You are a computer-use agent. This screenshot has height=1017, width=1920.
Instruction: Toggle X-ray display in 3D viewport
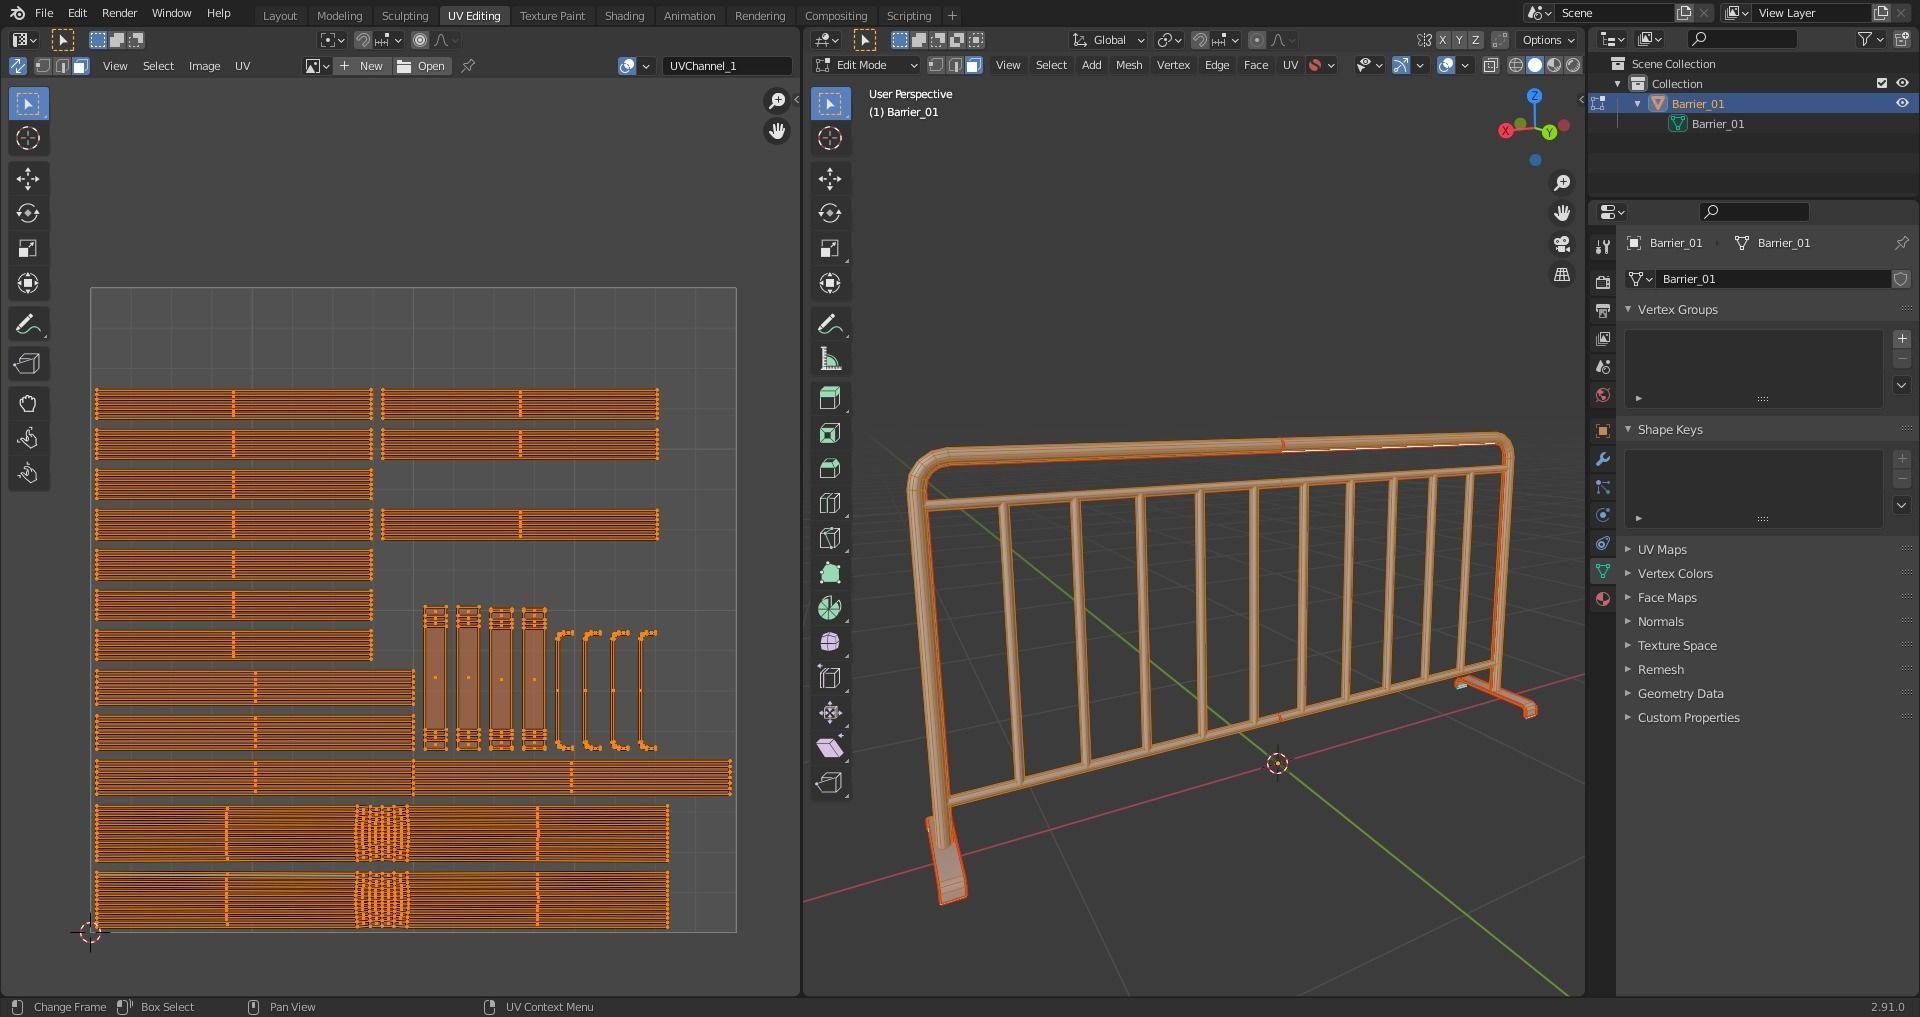pyautogui.click(x=1491, y=65)
